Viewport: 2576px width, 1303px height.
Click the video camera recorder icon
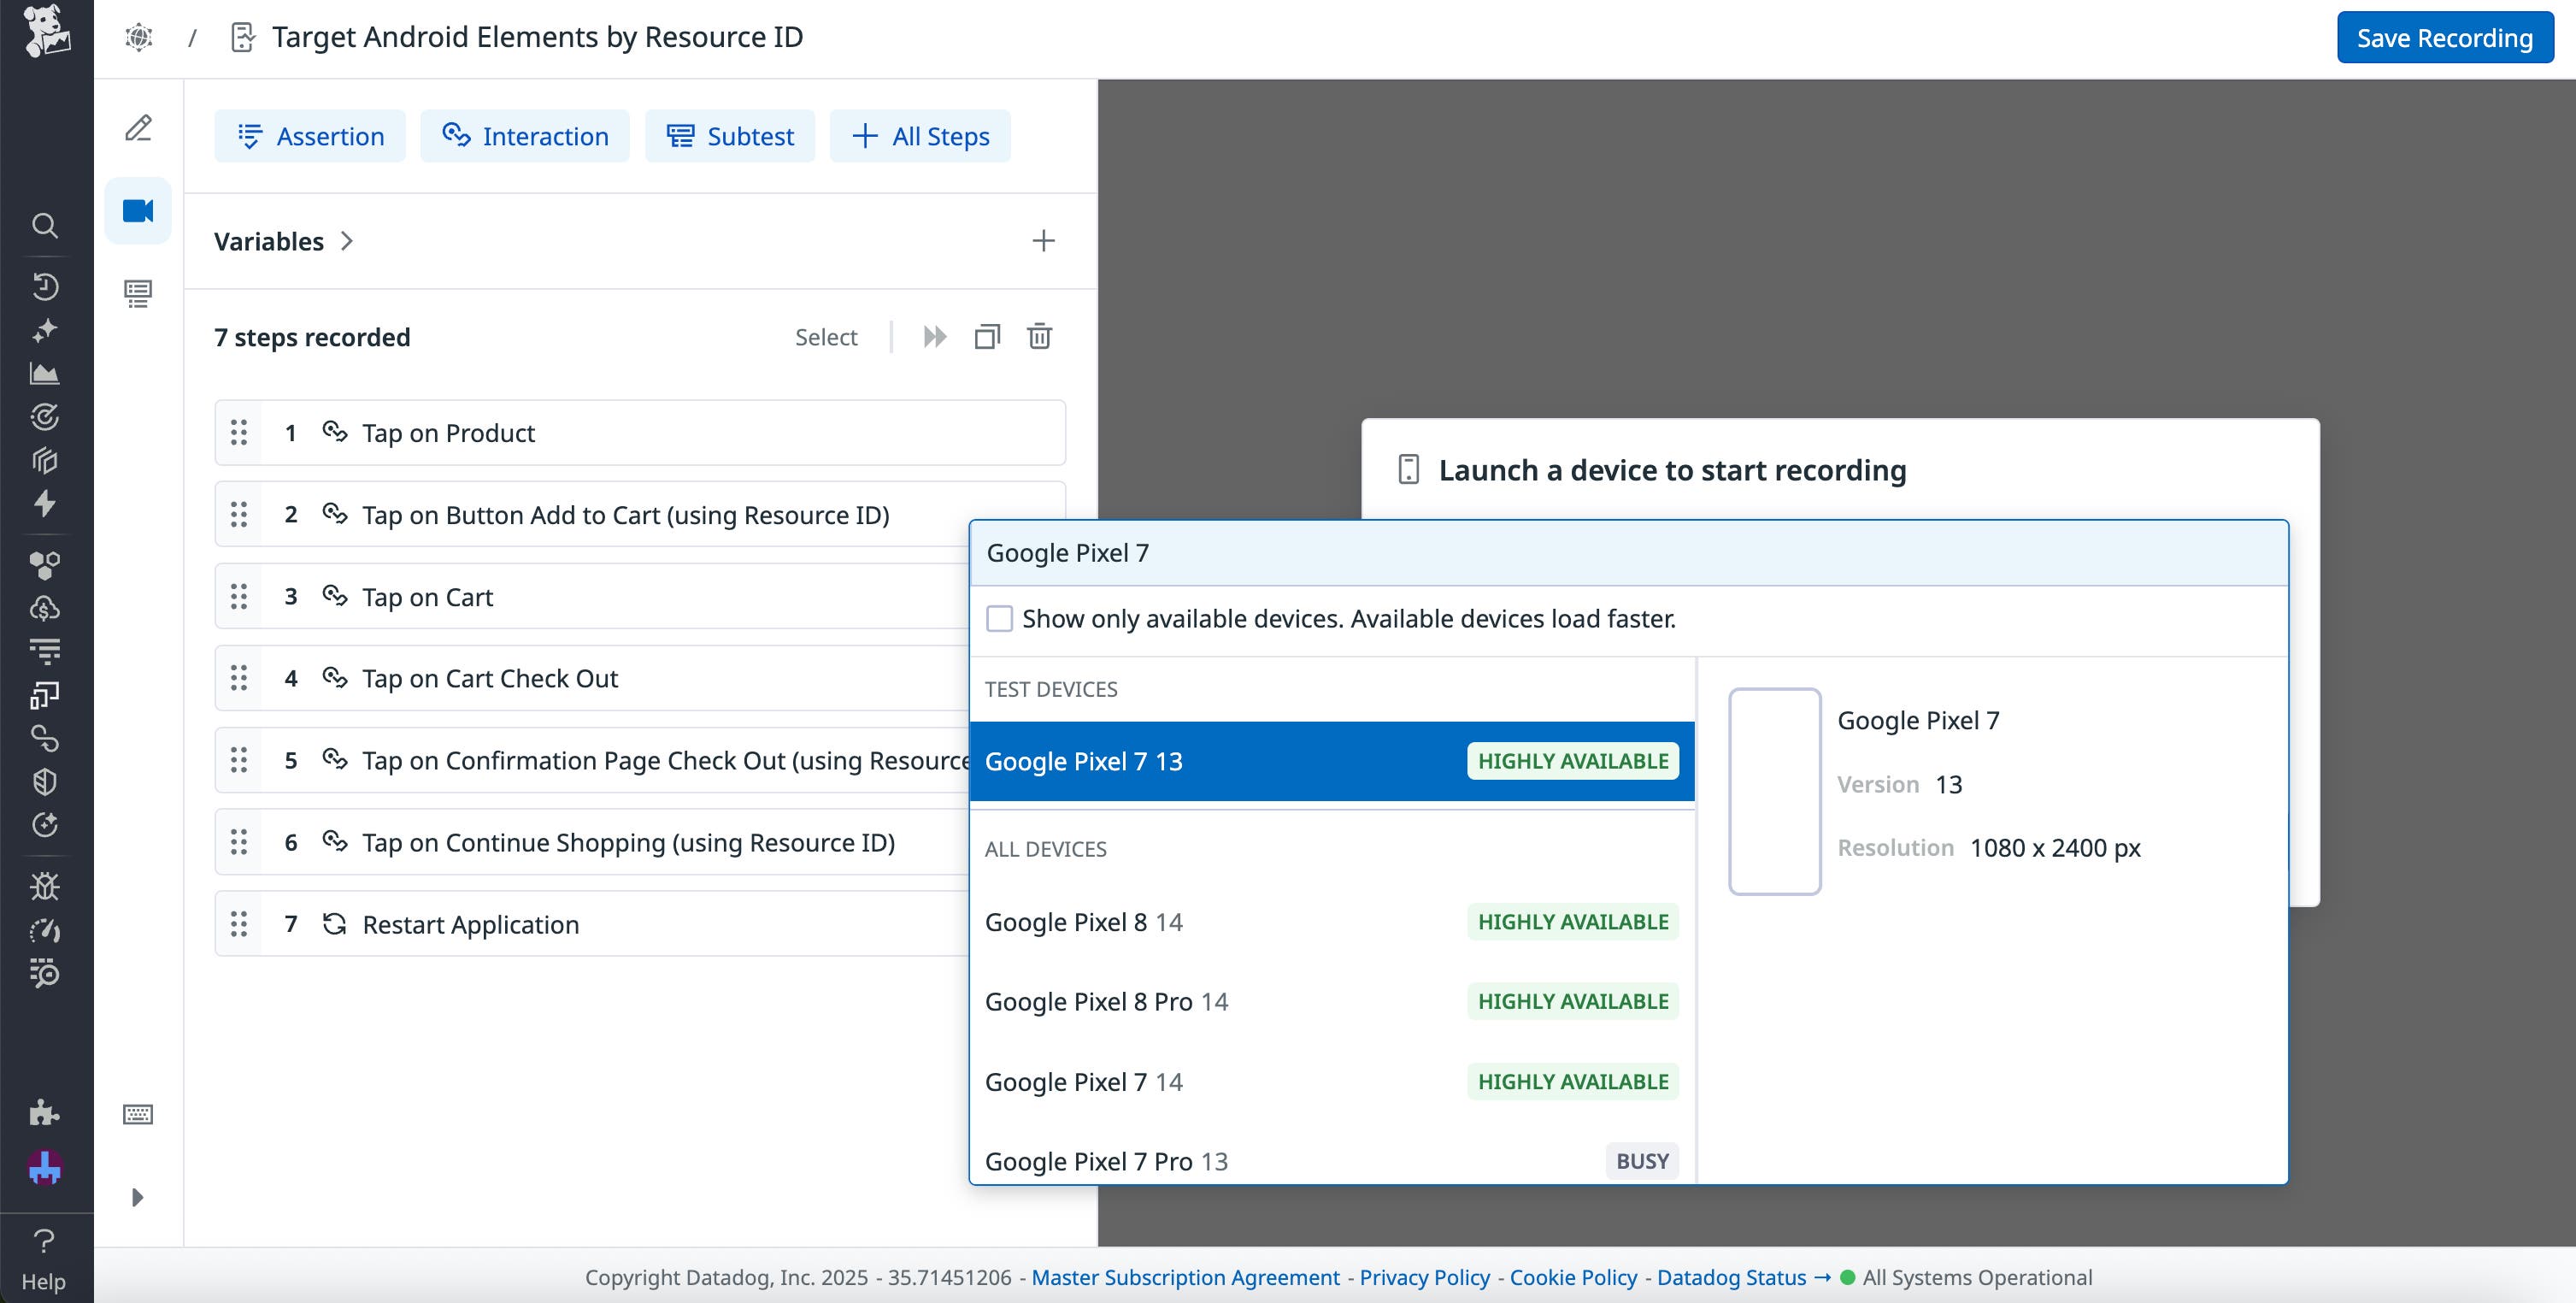138,211
